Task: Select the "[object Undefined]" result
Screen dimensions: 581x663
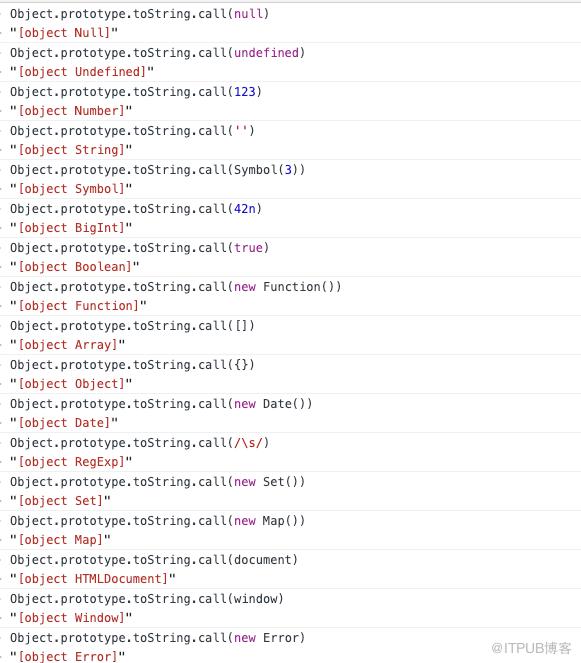Action: point(82,72)
